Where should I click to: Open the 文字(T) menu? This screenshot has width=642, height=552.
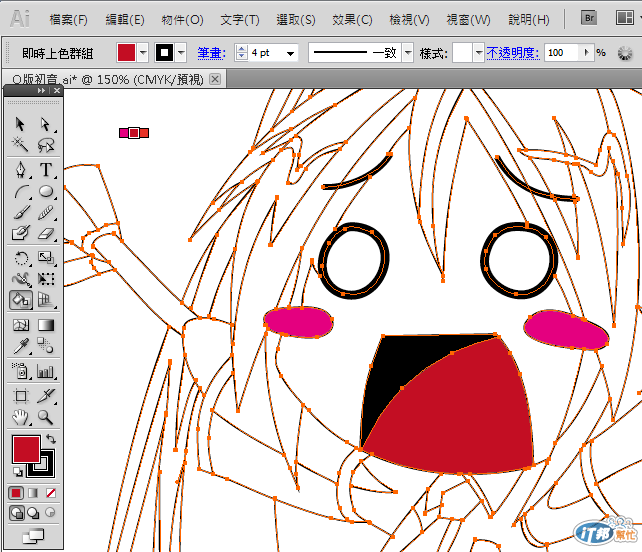point(240,20)
